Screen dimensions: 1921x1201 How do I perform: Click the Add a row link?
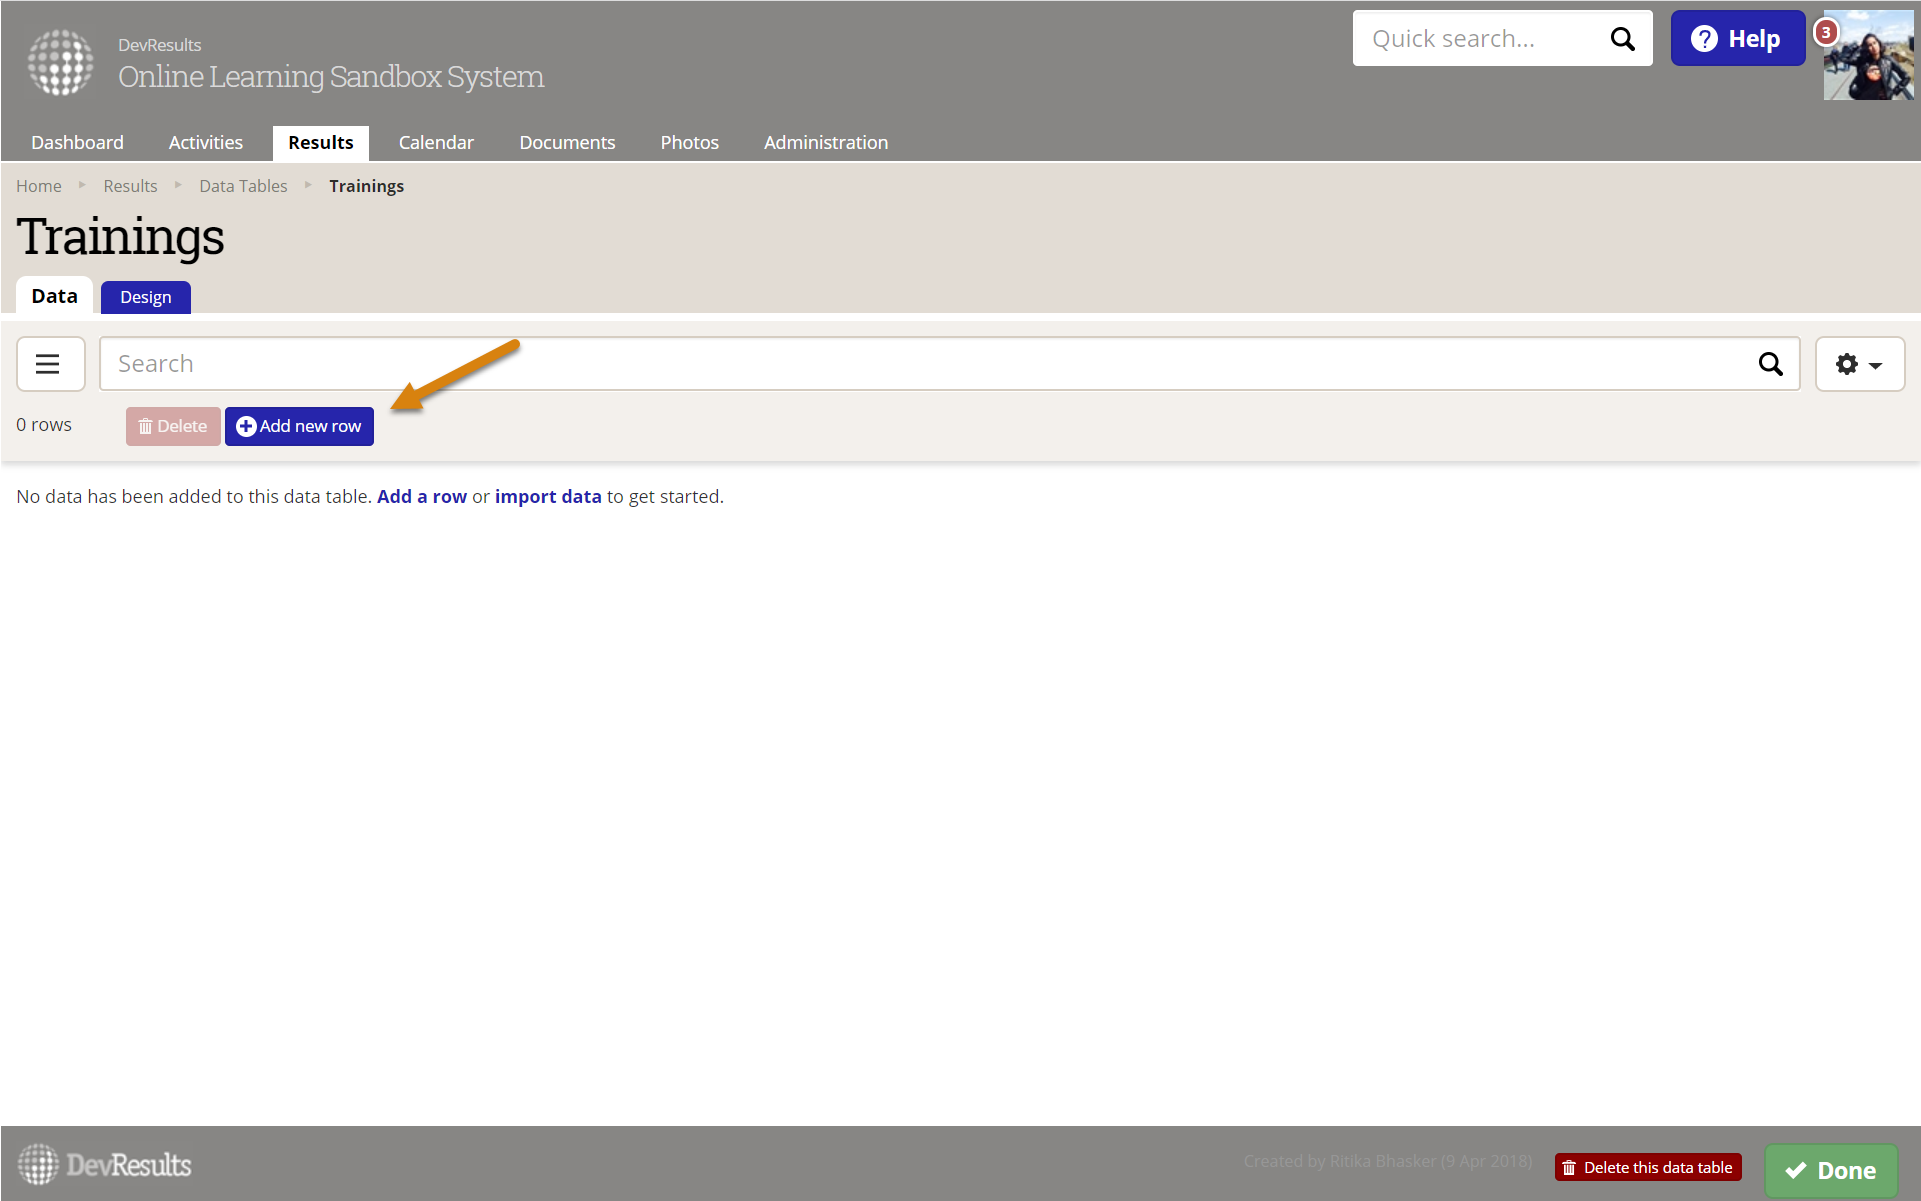(421, 497)
